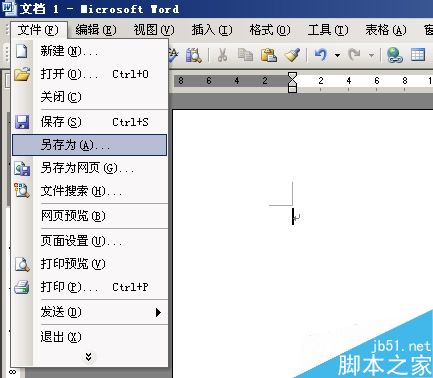Click the open folder icon in menu
Image resolution: width=433 pixels, height=378 pixels.
(22, 74)
